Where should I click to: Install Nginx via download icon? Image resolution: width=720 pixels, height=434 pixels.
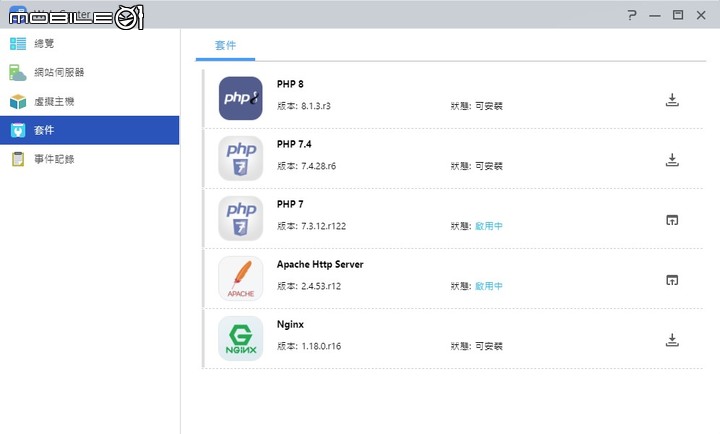672,340
